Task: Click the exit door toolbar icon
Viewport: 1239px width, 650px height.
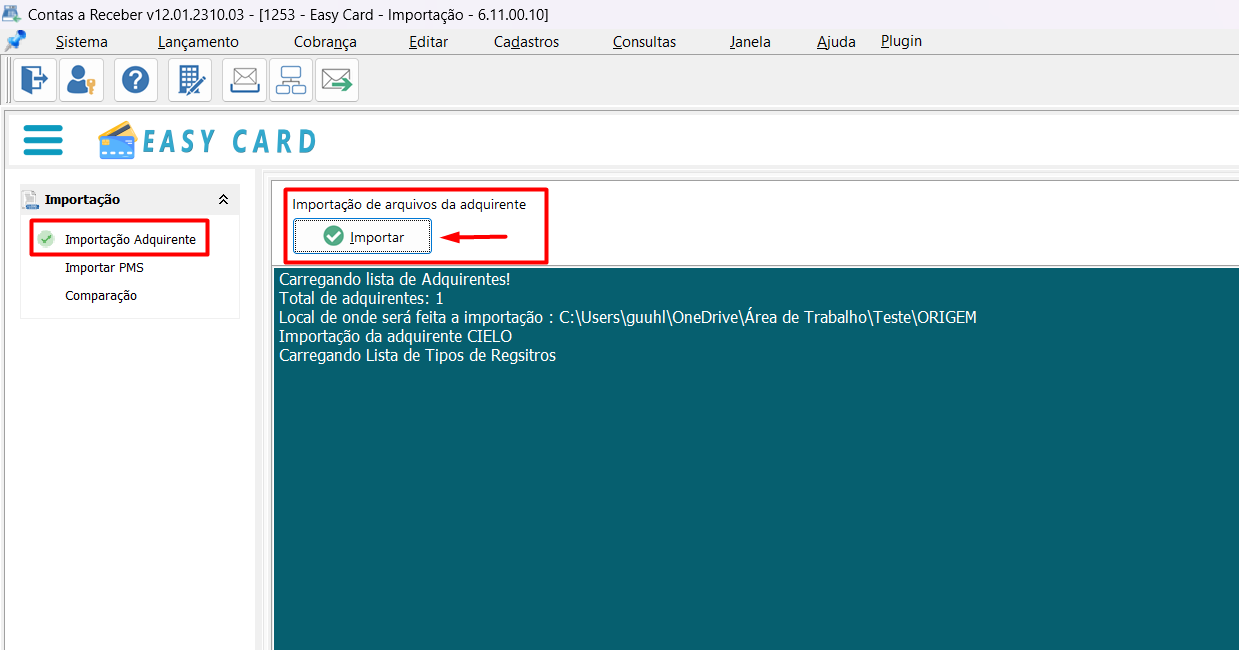Action: (35, 80)
